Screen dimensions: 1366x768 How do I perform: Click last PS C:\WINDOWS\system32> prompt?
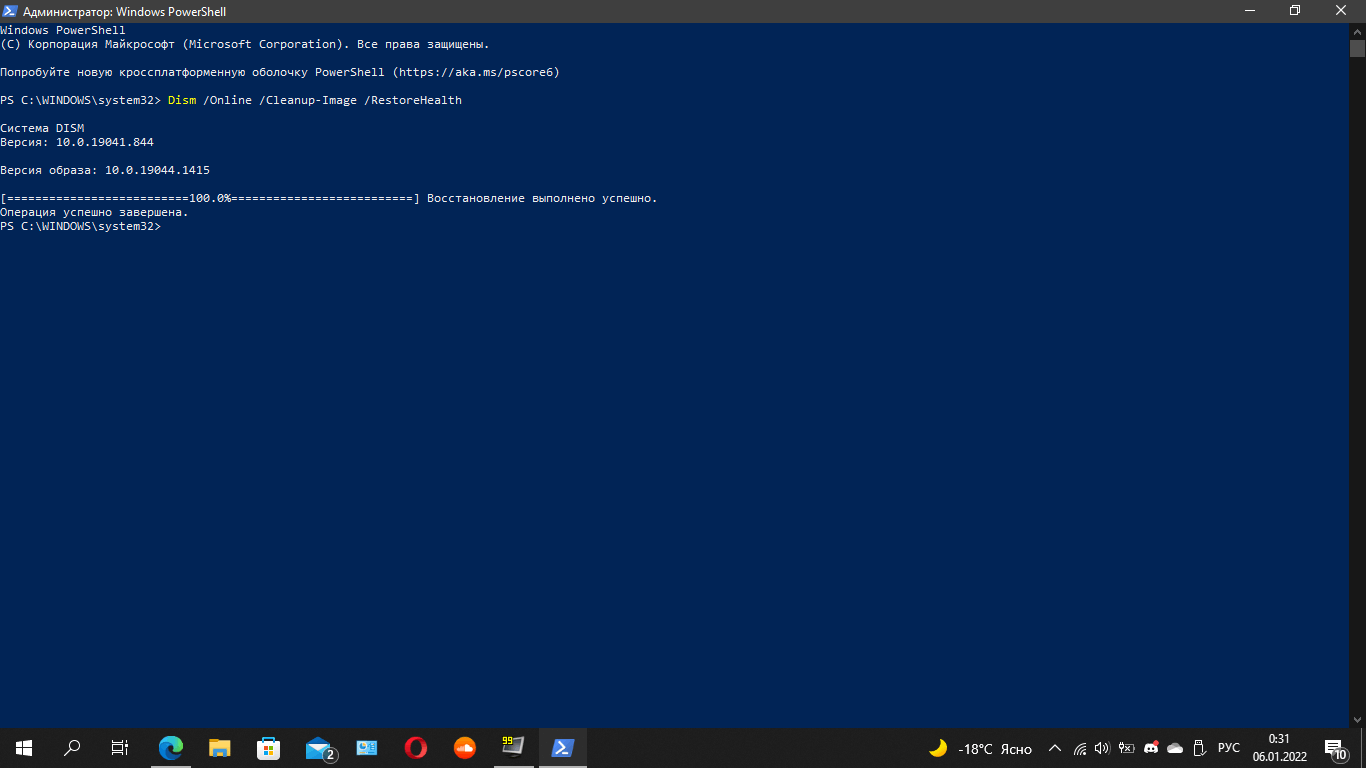click(80, 226)
